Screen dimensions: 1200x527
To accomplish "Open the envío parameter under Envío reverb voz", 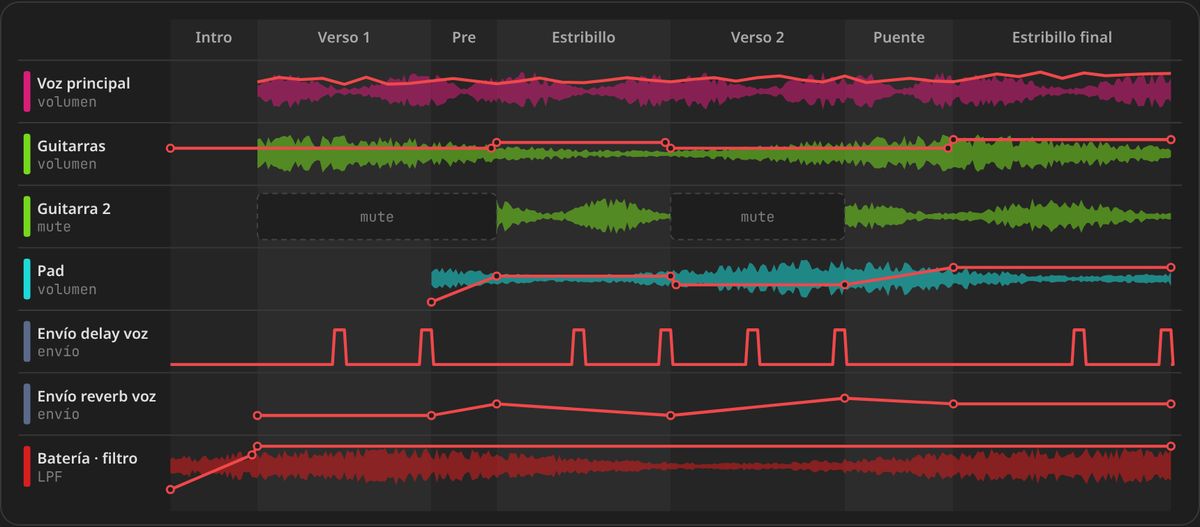I will (58, 414).
